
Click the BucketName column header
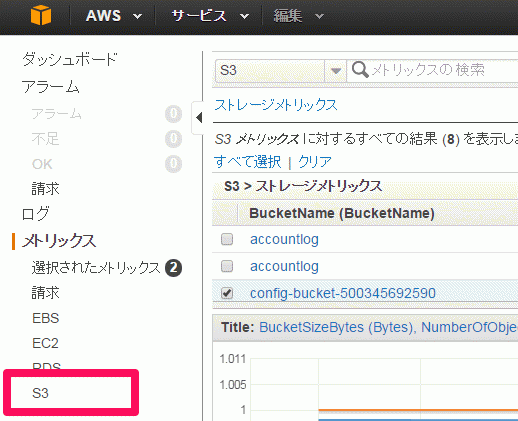342,213
